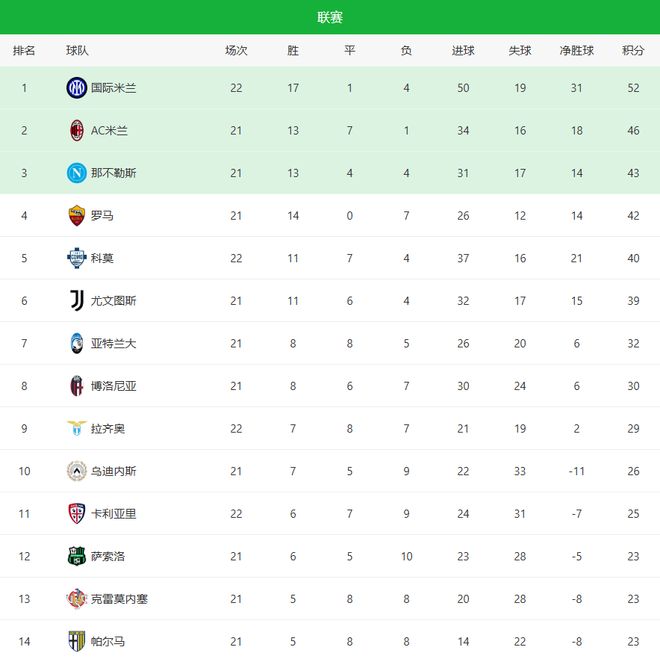Click the Cagliari team crest

77,514
